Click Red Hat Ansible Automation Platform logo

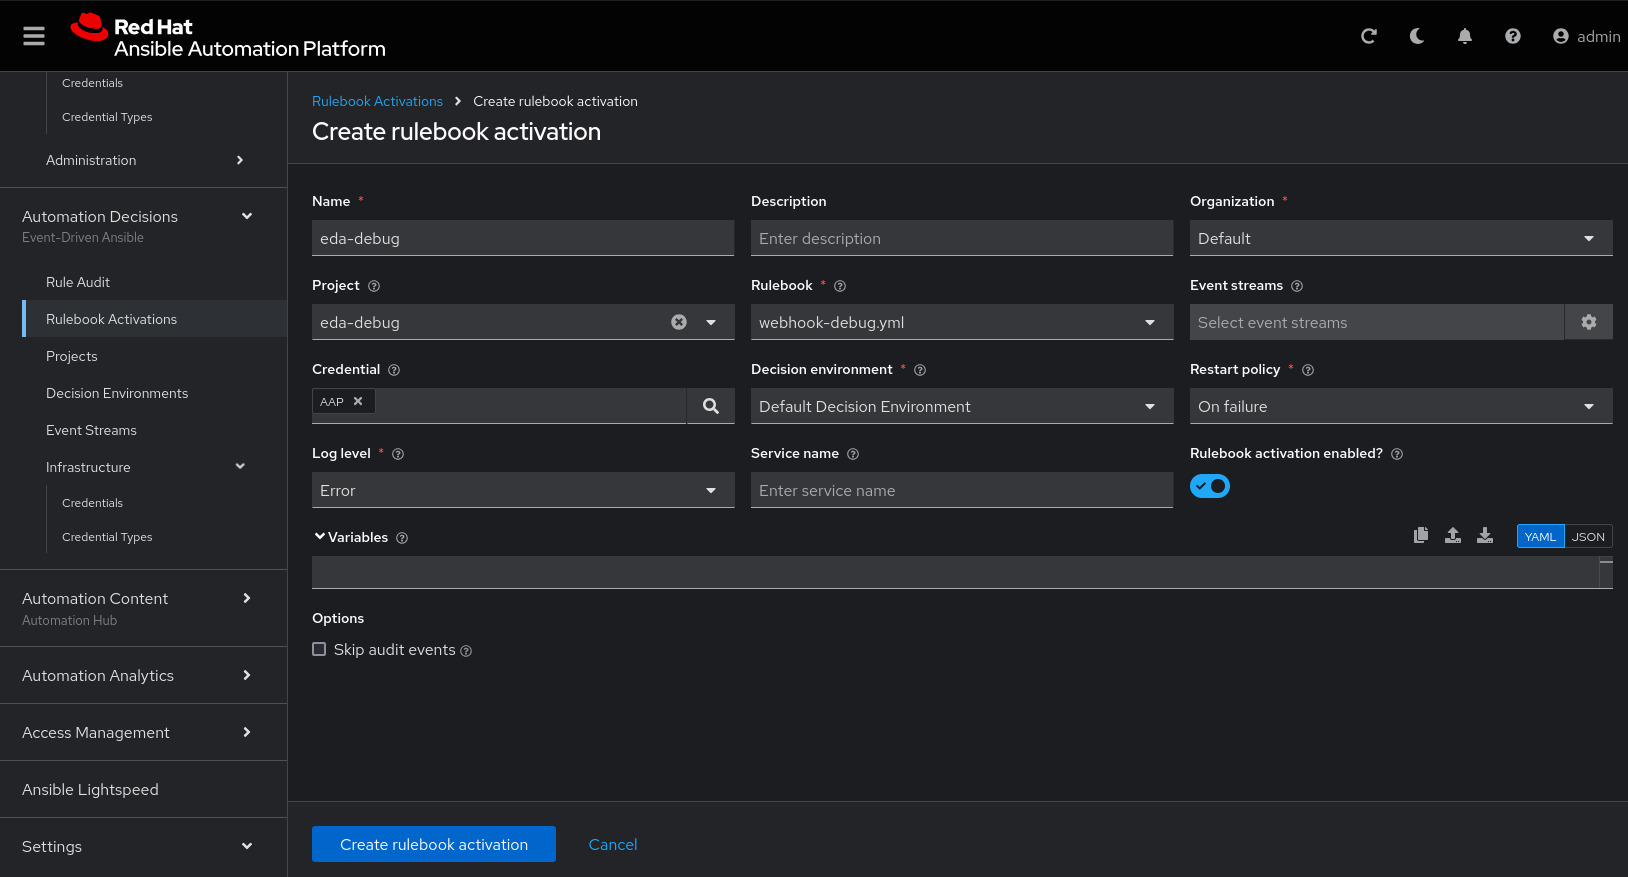point(228,36)
